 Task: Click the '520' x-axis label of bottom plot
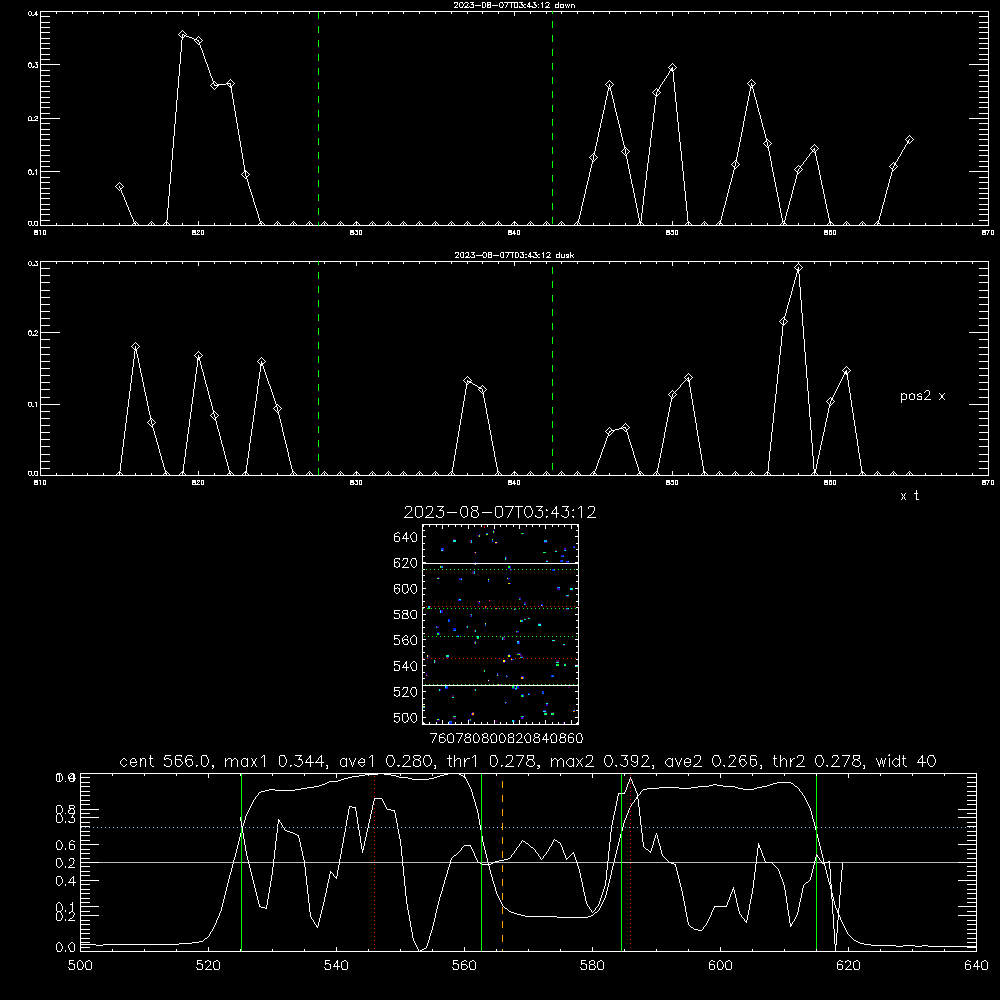click(x=208, y=966)
